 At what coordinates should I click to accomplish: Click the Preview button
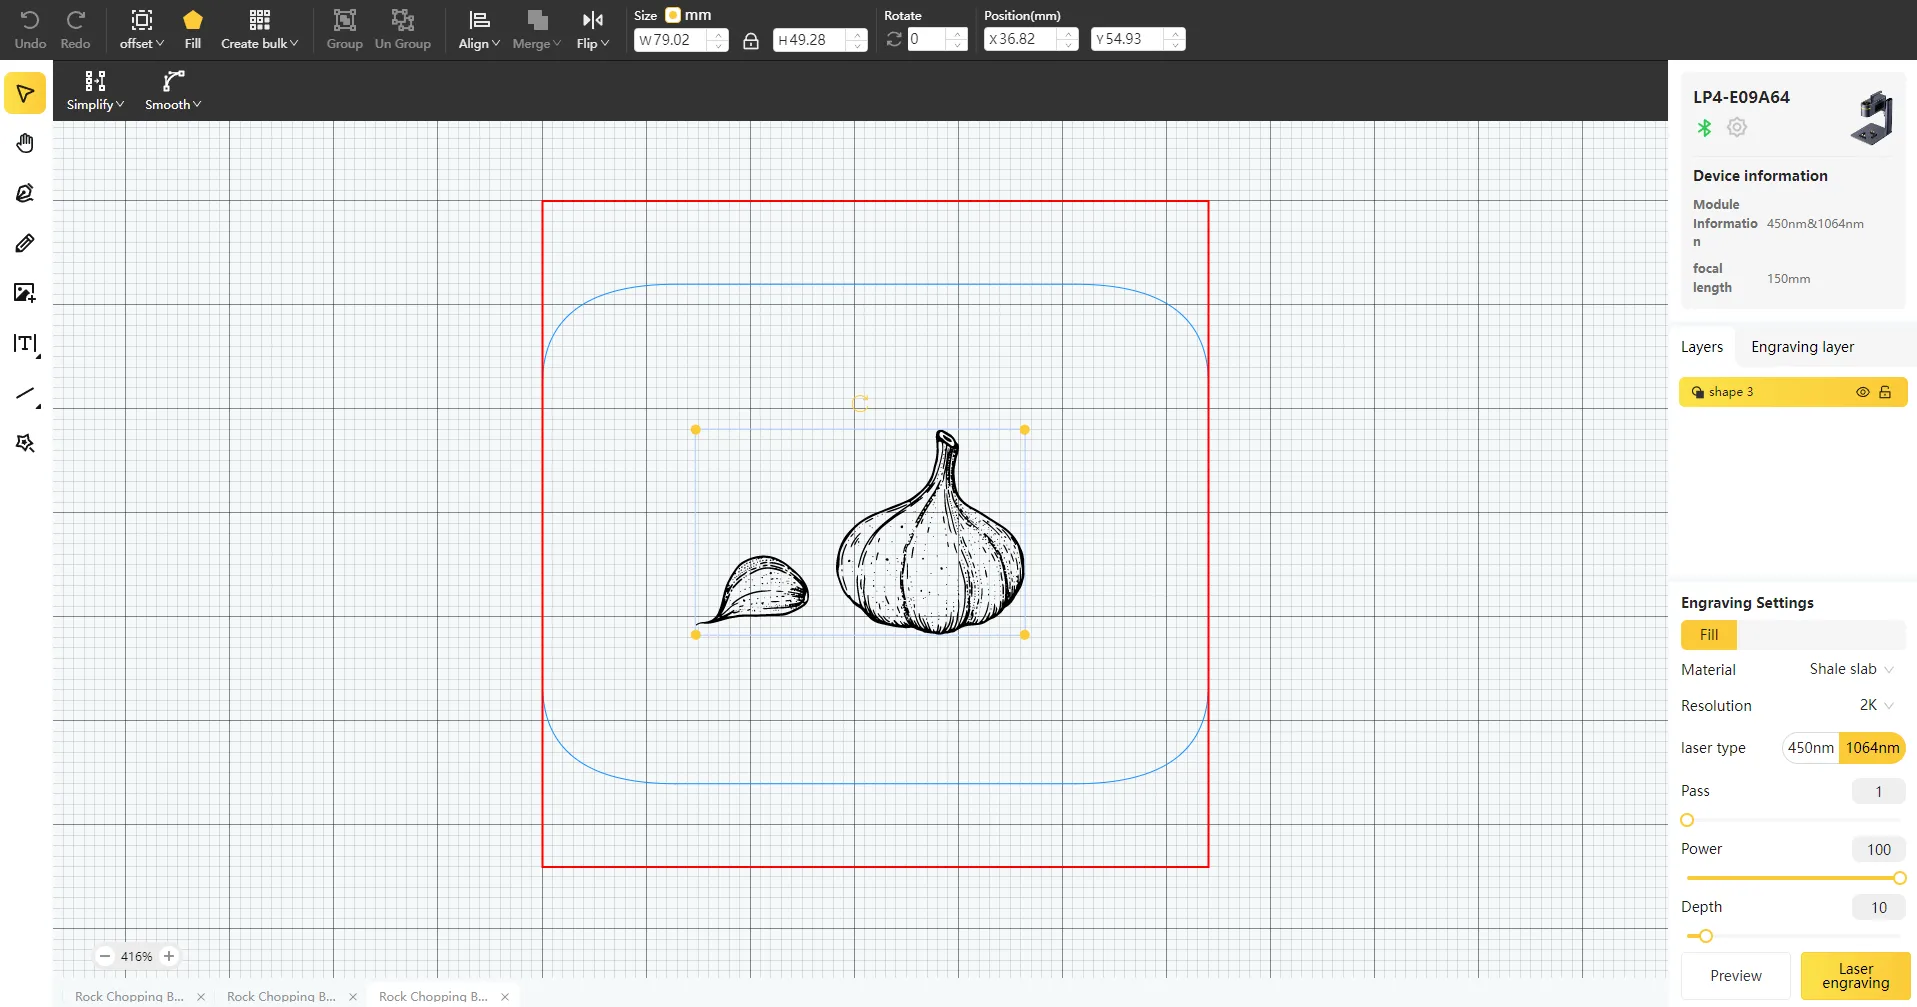[x=1736, y=976]
